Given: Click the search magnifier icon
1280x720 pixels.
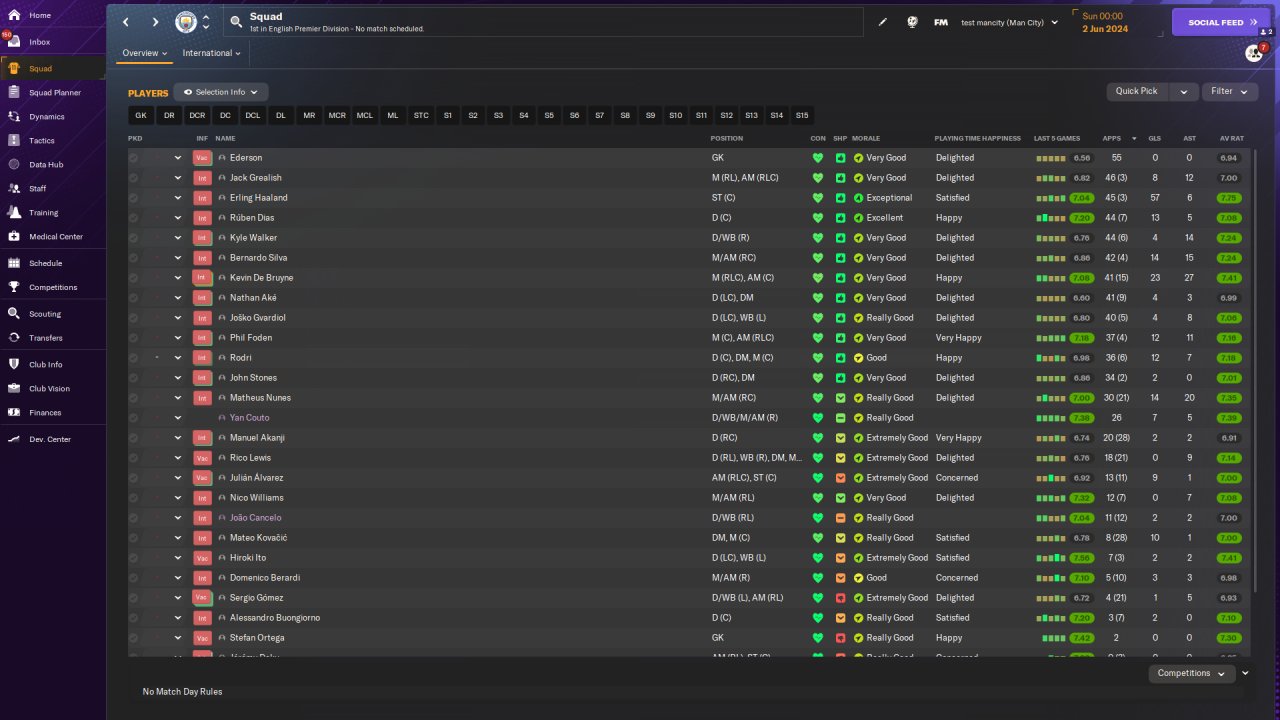Looking at the screenshot, I should coord(236,21).
